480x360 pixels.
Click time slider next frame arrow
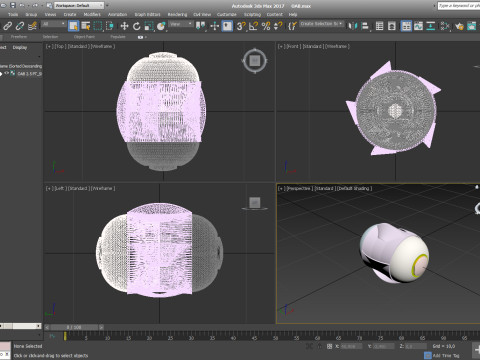(101, 327)
